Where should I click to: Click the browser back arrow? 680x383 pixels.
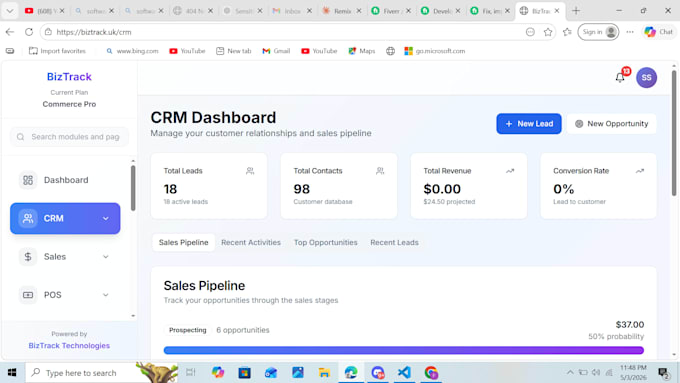point(10,32)
